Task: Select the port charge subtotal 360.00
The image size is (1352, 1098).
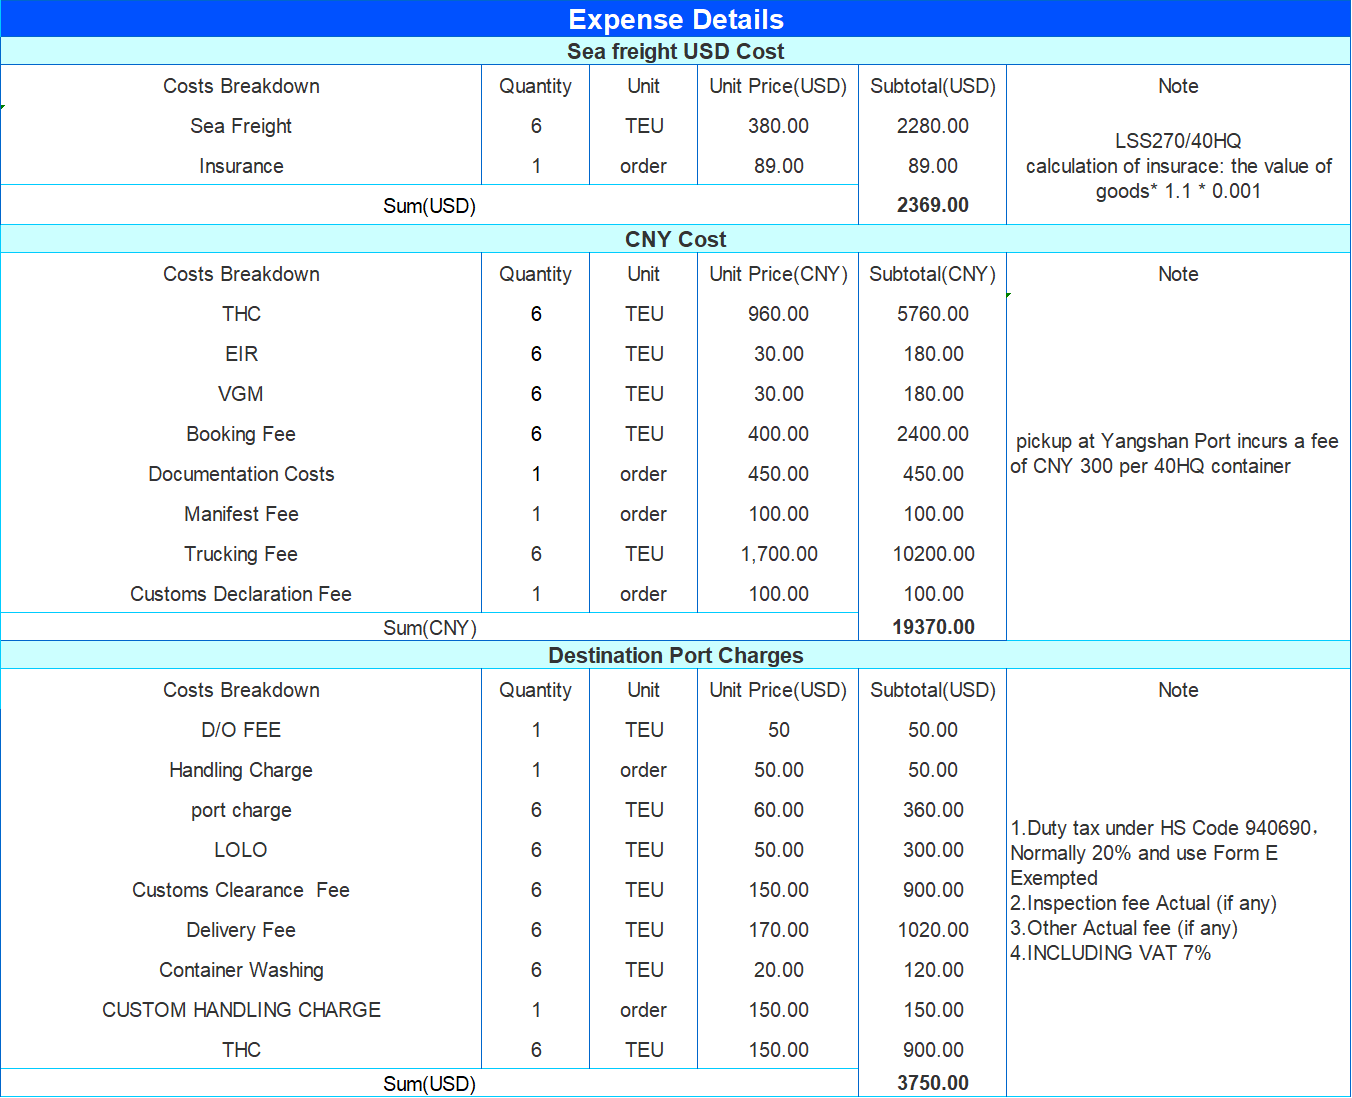Action: click(x=932, y=810)
